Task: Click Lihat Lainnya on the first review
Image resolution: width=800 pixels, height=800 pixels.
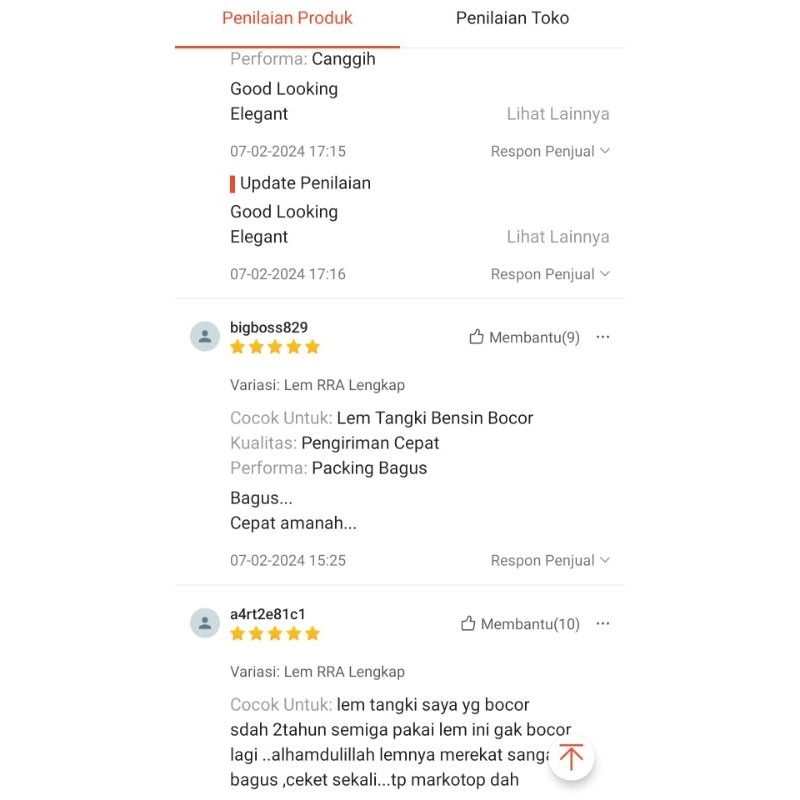Action: coord(558,114)
